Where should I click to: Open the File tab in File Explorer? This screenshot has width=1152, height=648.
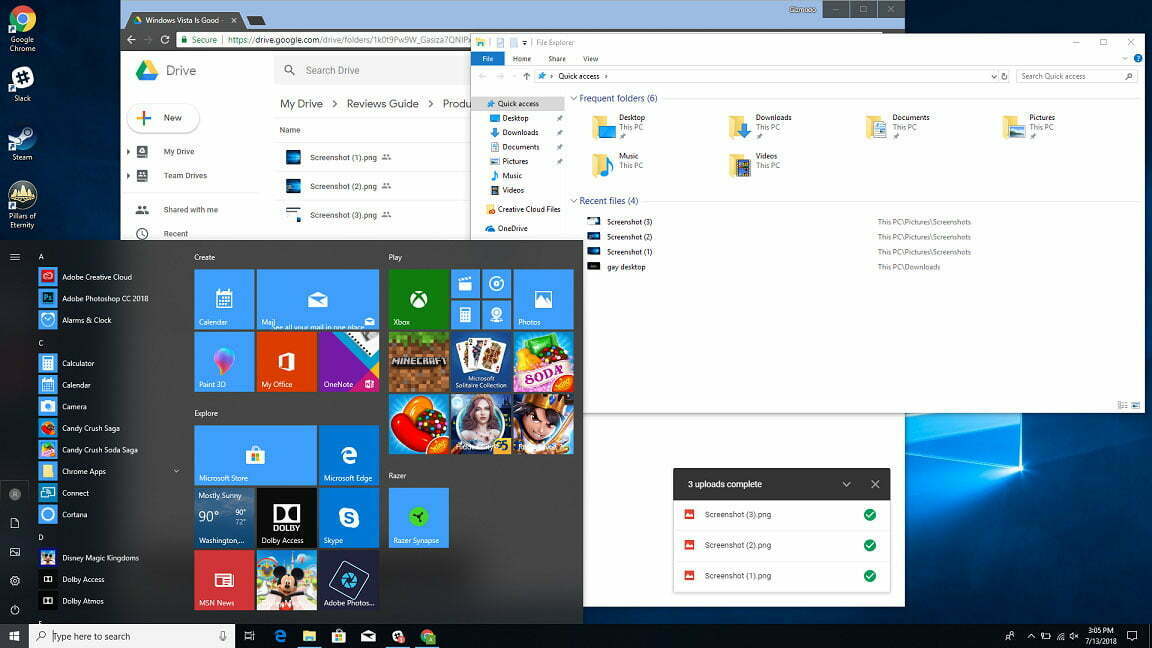click(x=488, y=59)
